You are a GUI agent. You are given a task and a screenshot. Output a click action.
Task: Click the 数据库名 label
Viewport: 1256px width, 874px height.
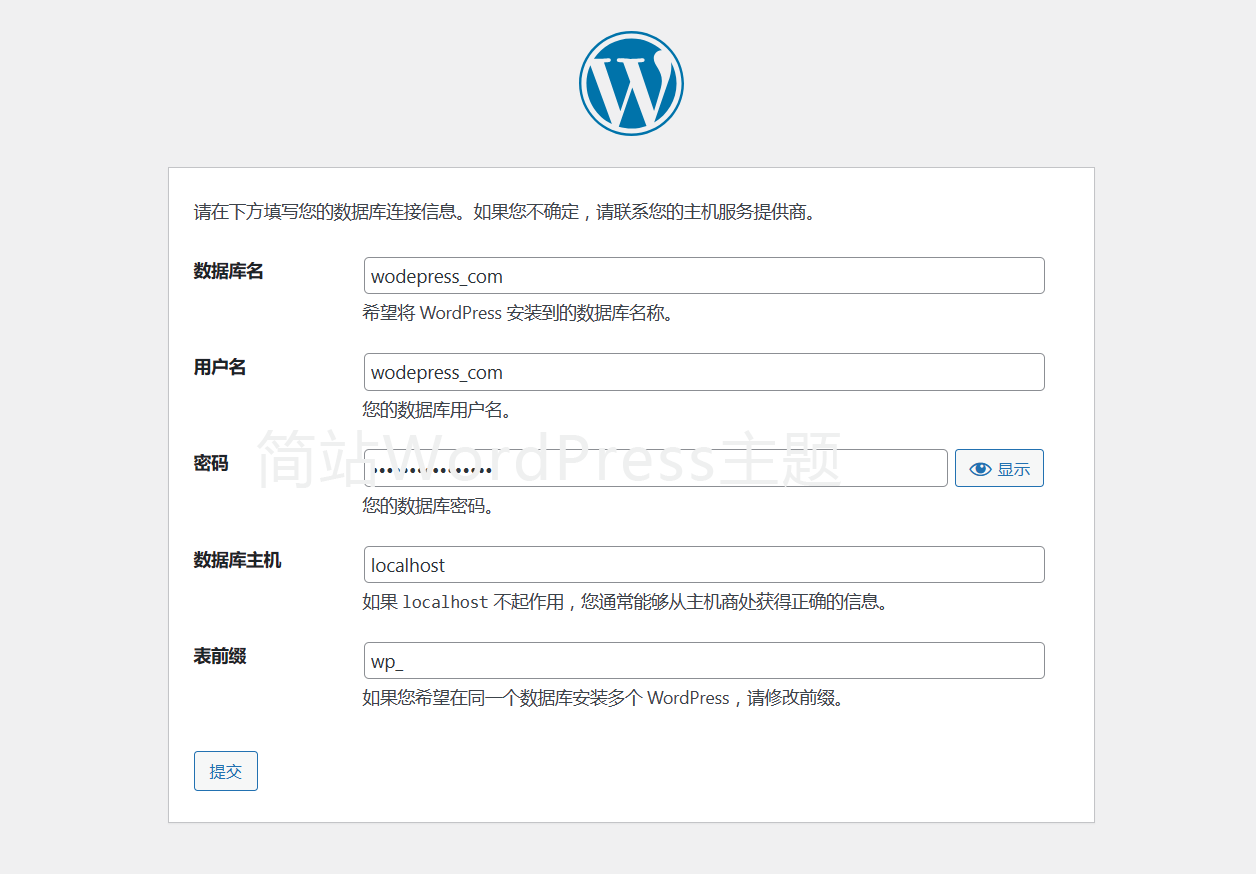228,272
